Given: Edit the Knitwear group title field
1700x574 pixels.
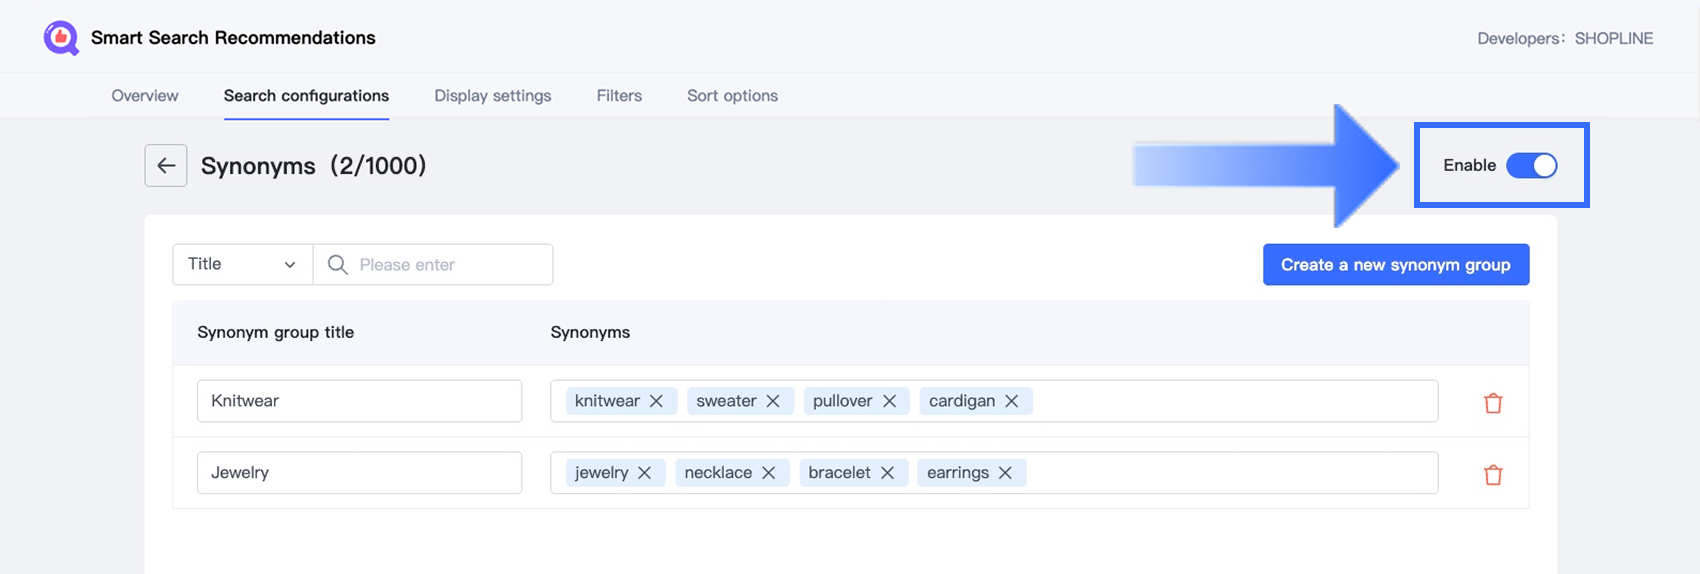Looking at the screenshot, I should (359, 401).
